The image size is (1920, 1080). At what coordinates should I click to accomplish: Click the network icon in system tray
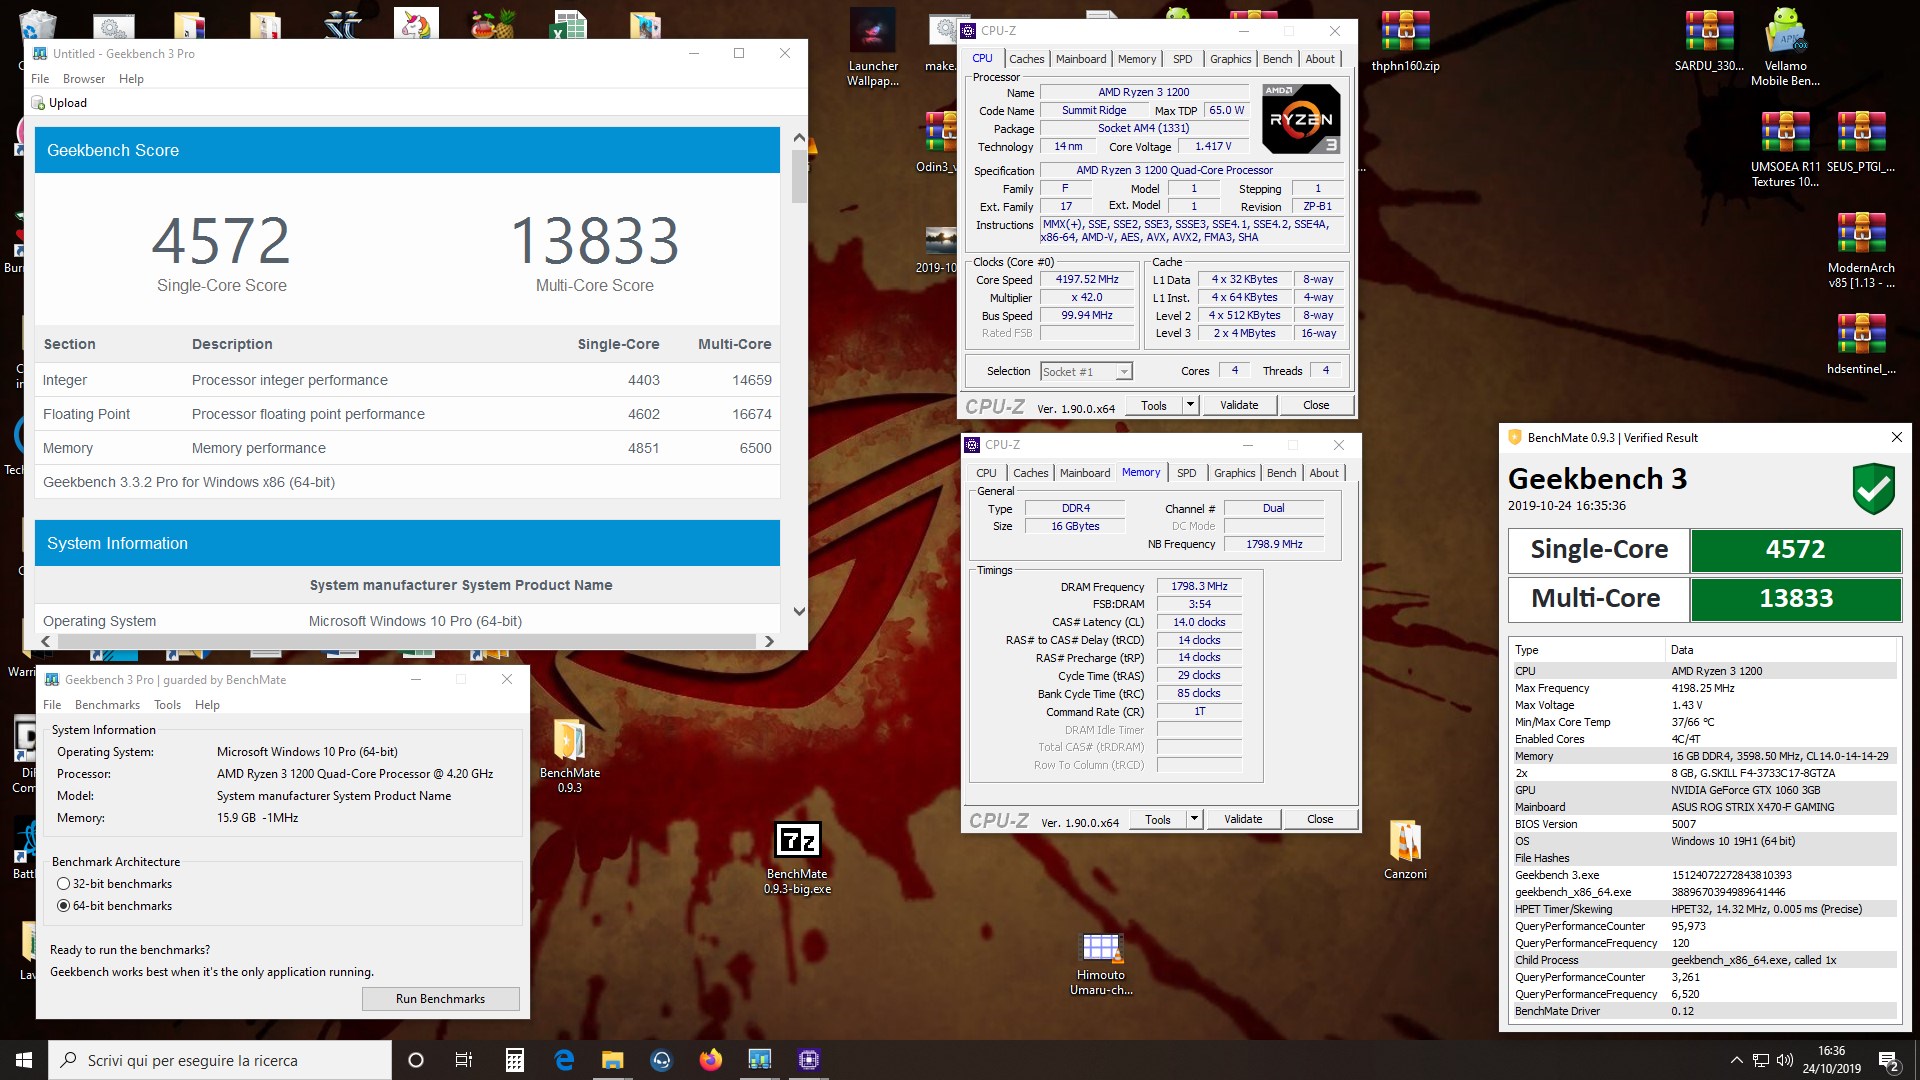(1760, 1060)
